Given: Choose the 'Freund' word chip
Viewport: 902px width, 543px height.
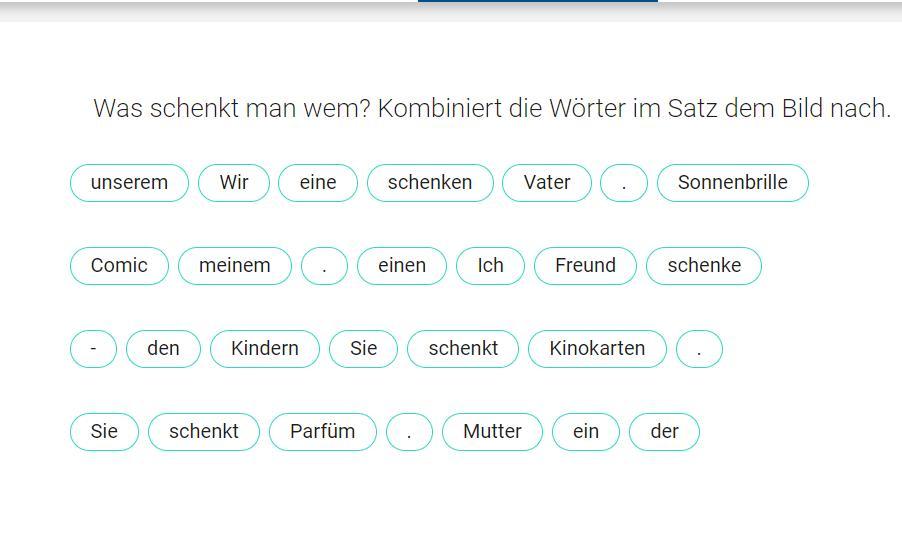Looking at the screenshot, I should [x=585, y=266].
